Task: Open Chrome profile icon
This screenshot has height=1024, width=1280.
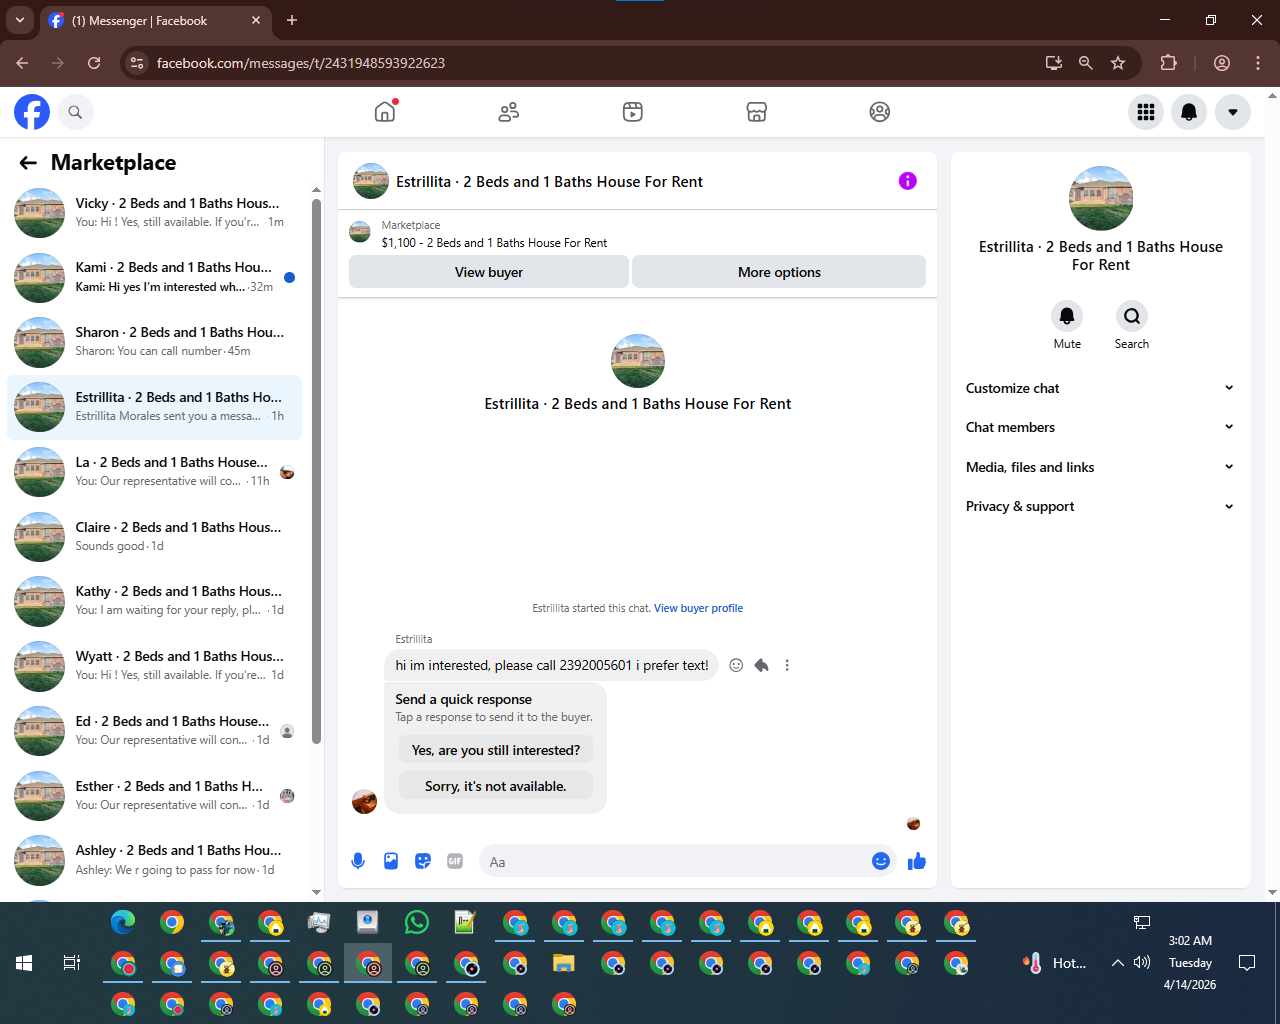Action: (x=1222, y=63)
